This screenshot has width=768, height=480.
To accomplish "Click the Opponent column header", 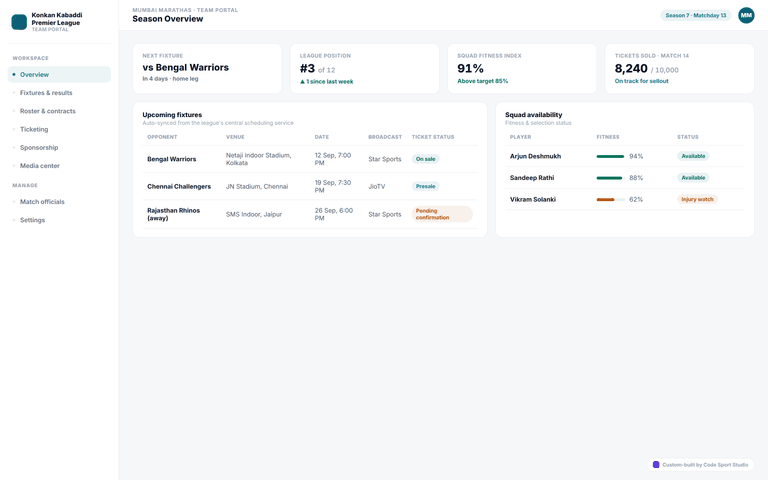I will tap(162, 137).
